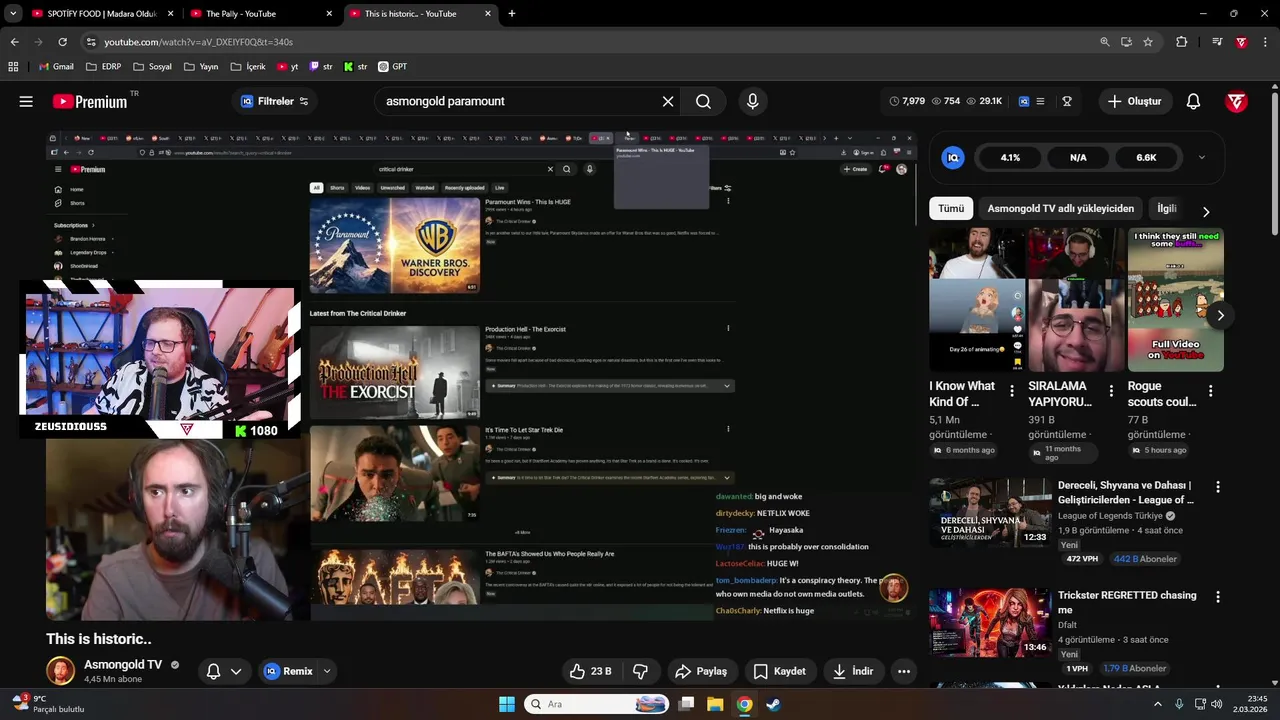Open the vidIQ list menu icon

click(1040, 101)
